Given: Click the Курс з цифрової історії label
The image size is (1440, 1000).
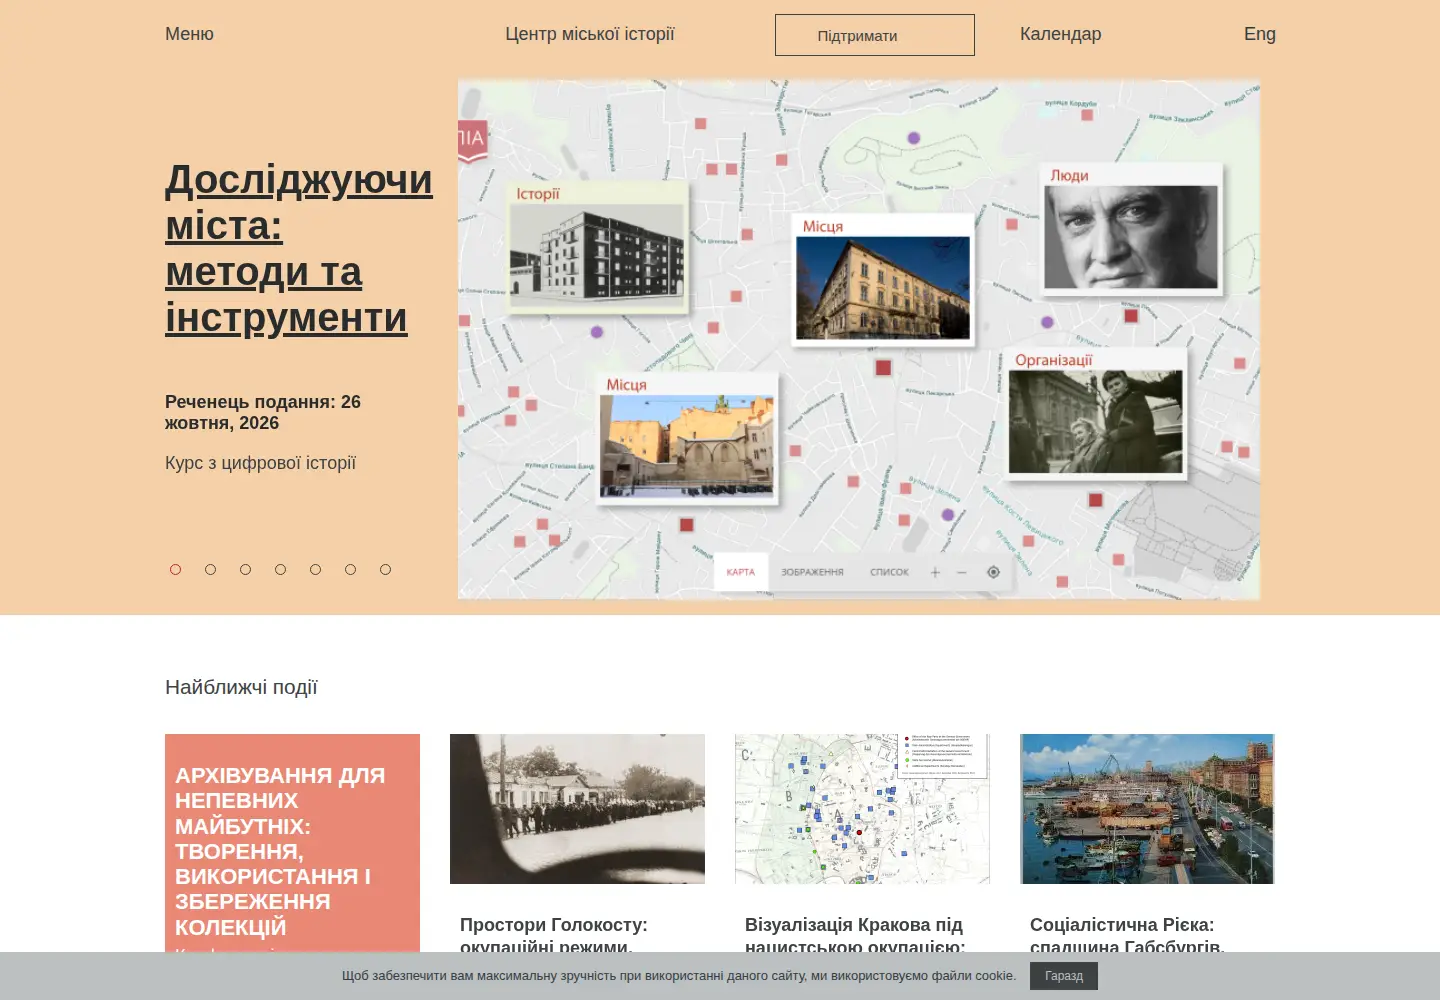Looking at the screenshot, I should 260,463.
